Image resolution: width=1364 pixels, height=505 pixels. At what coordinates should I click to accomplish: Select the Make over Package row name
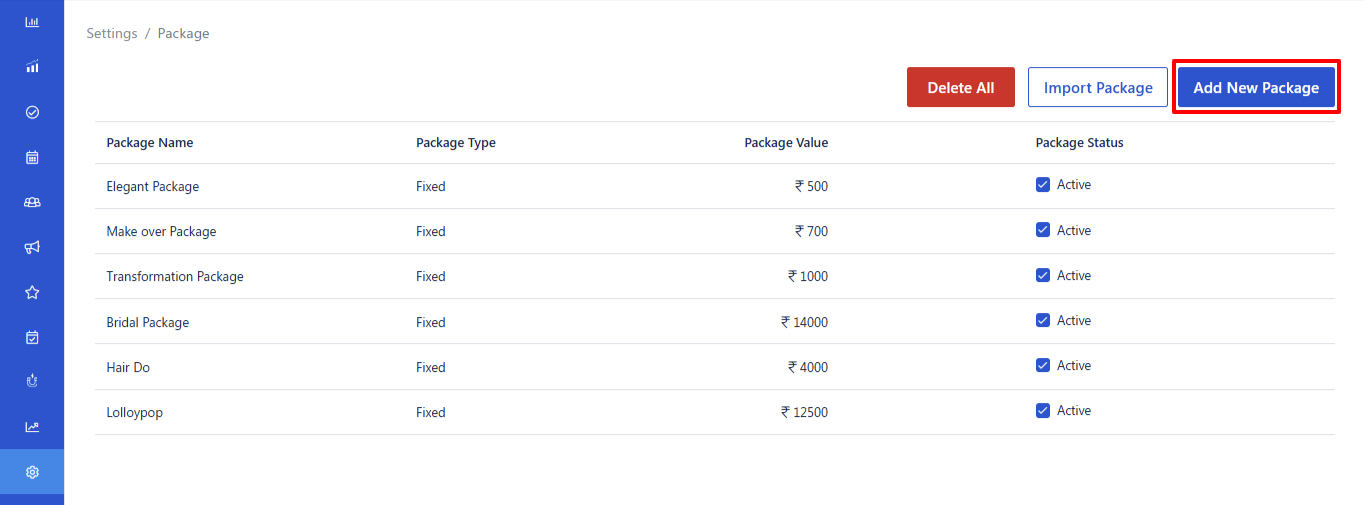tap(161, 232)
